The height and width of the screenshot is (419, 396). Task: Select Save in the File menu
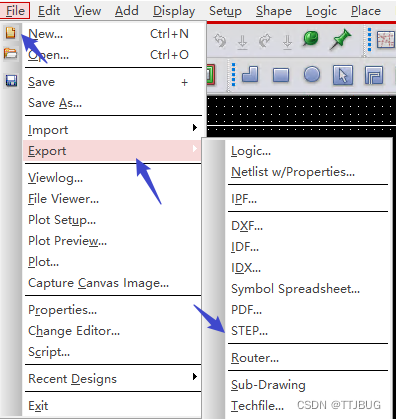pyautogui.click(x=113, y=82)
